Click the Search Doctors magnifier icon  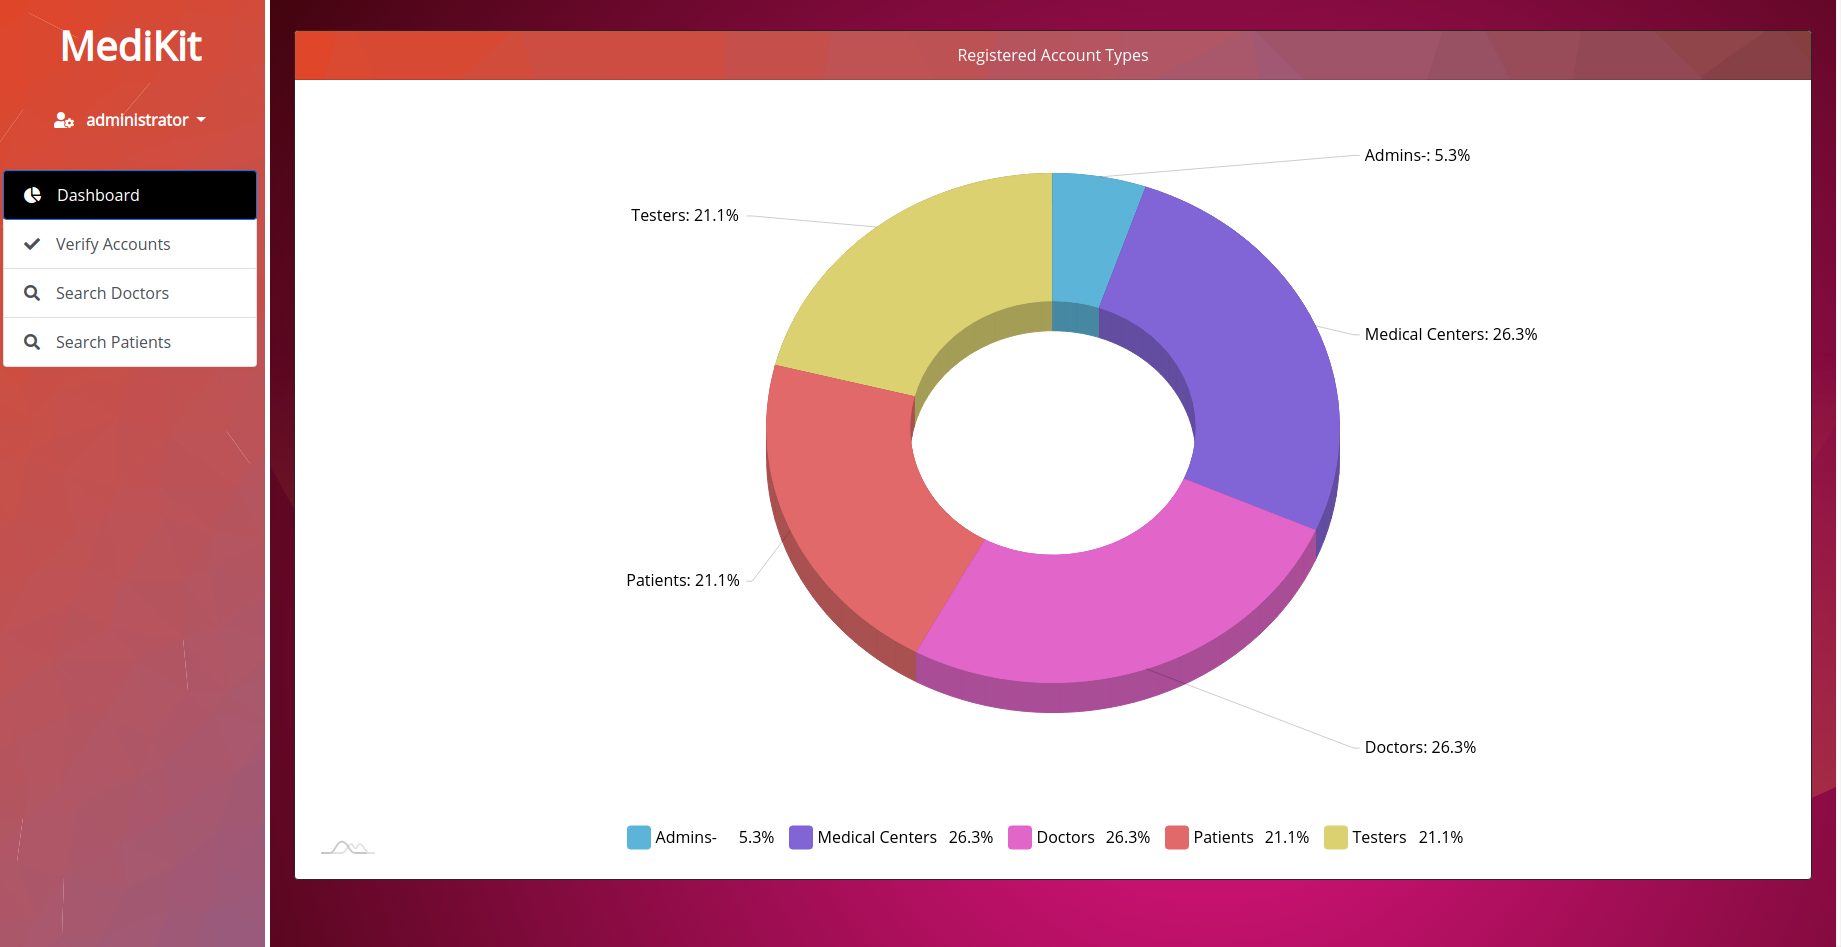pos(32,293)
